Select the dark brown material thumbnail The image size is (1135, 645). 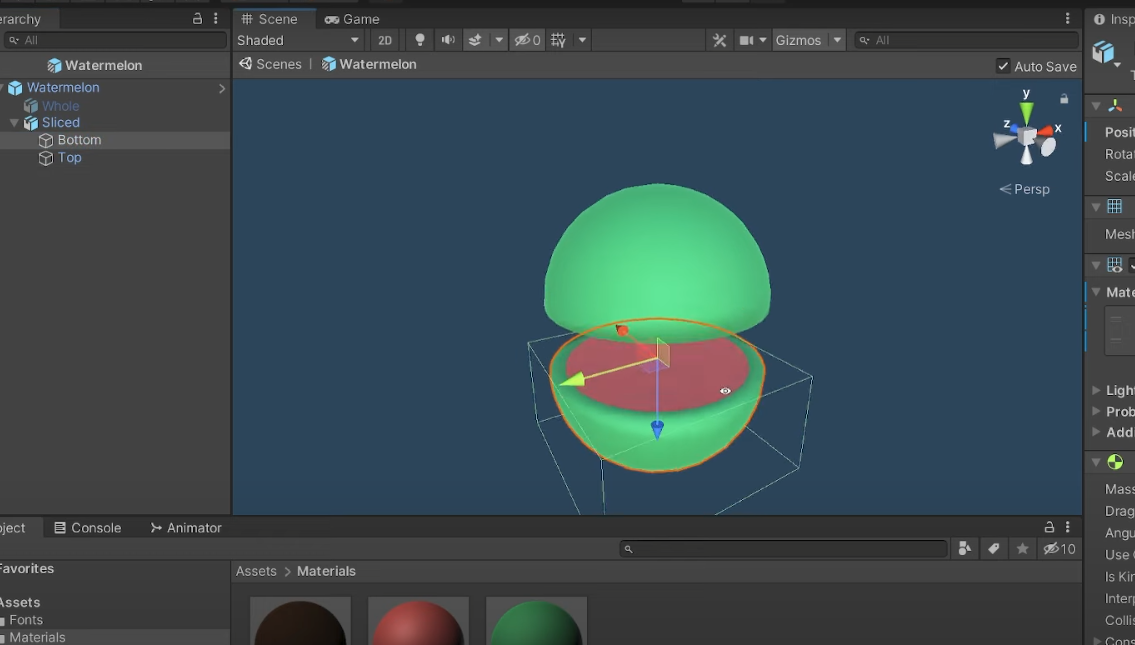point(300,621)
